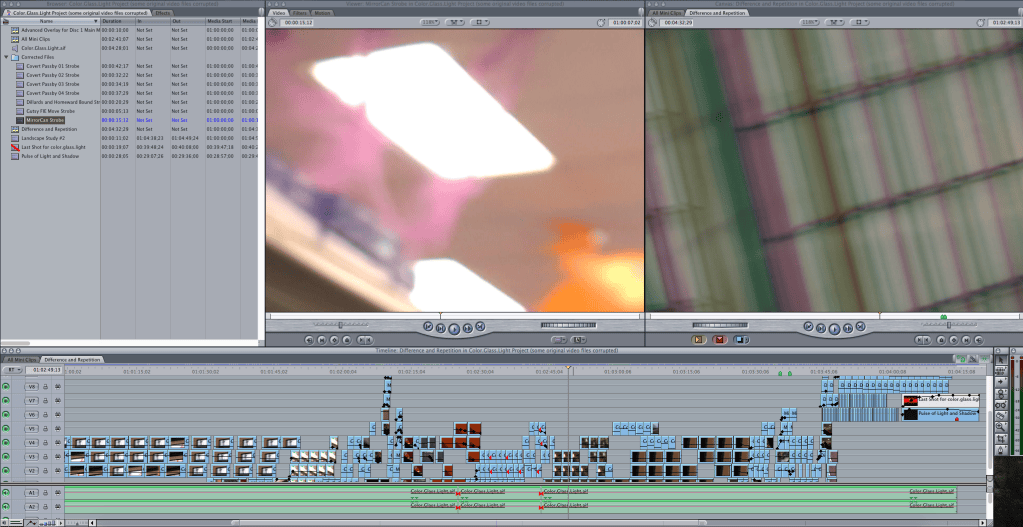The image size is (1023, 527).
Task: Toggle V8 track visibility
Action: pos(6,386)
